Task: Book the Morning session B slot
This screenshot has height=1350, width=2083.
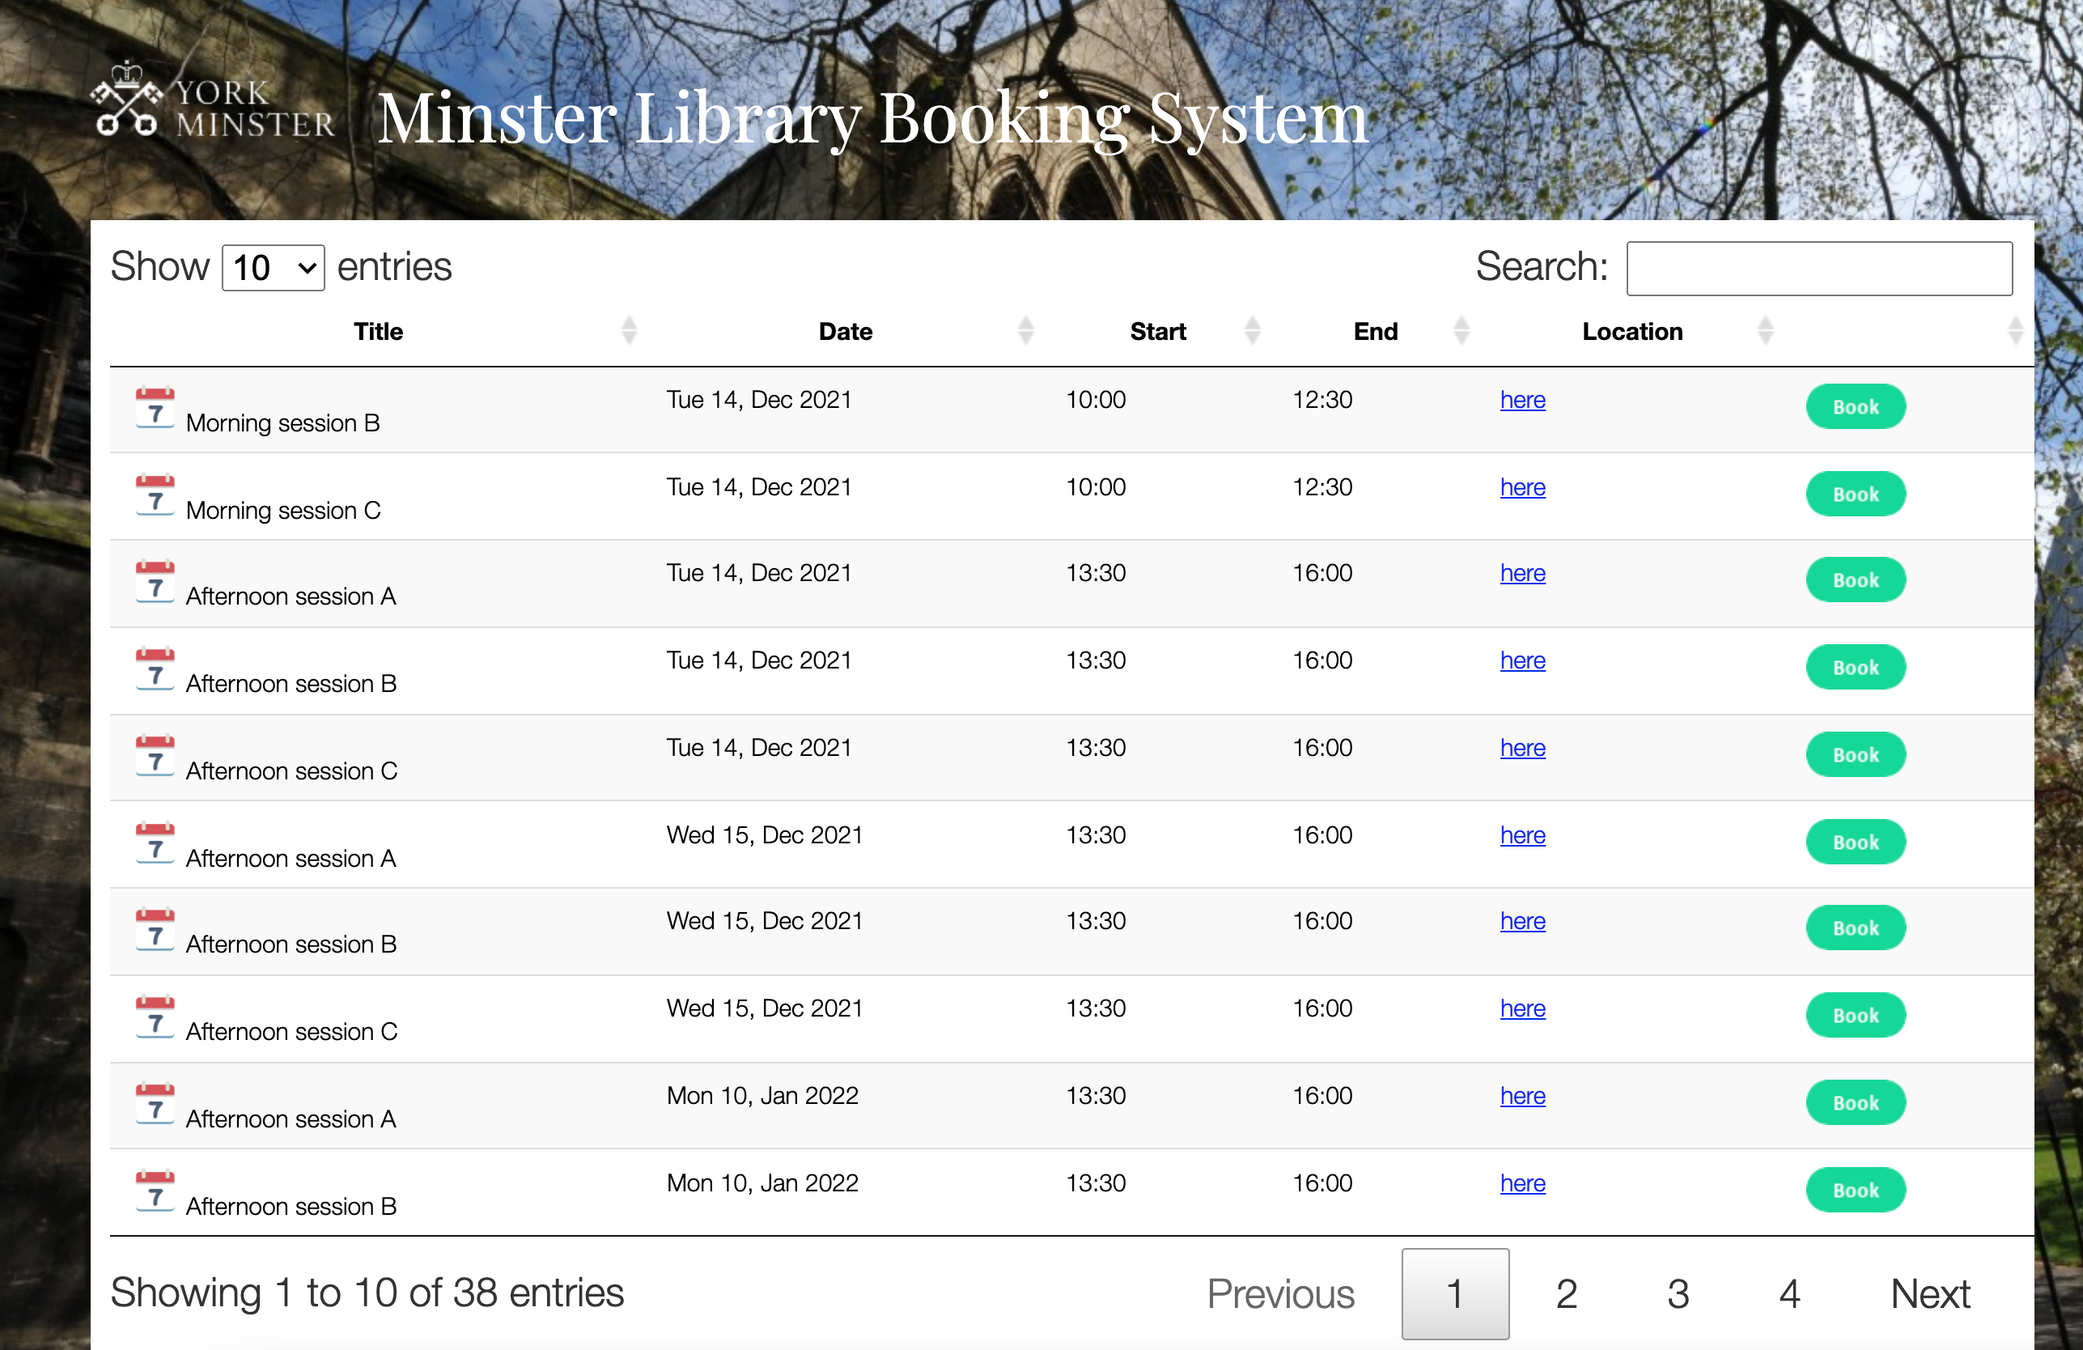Action: [1855, 407]
